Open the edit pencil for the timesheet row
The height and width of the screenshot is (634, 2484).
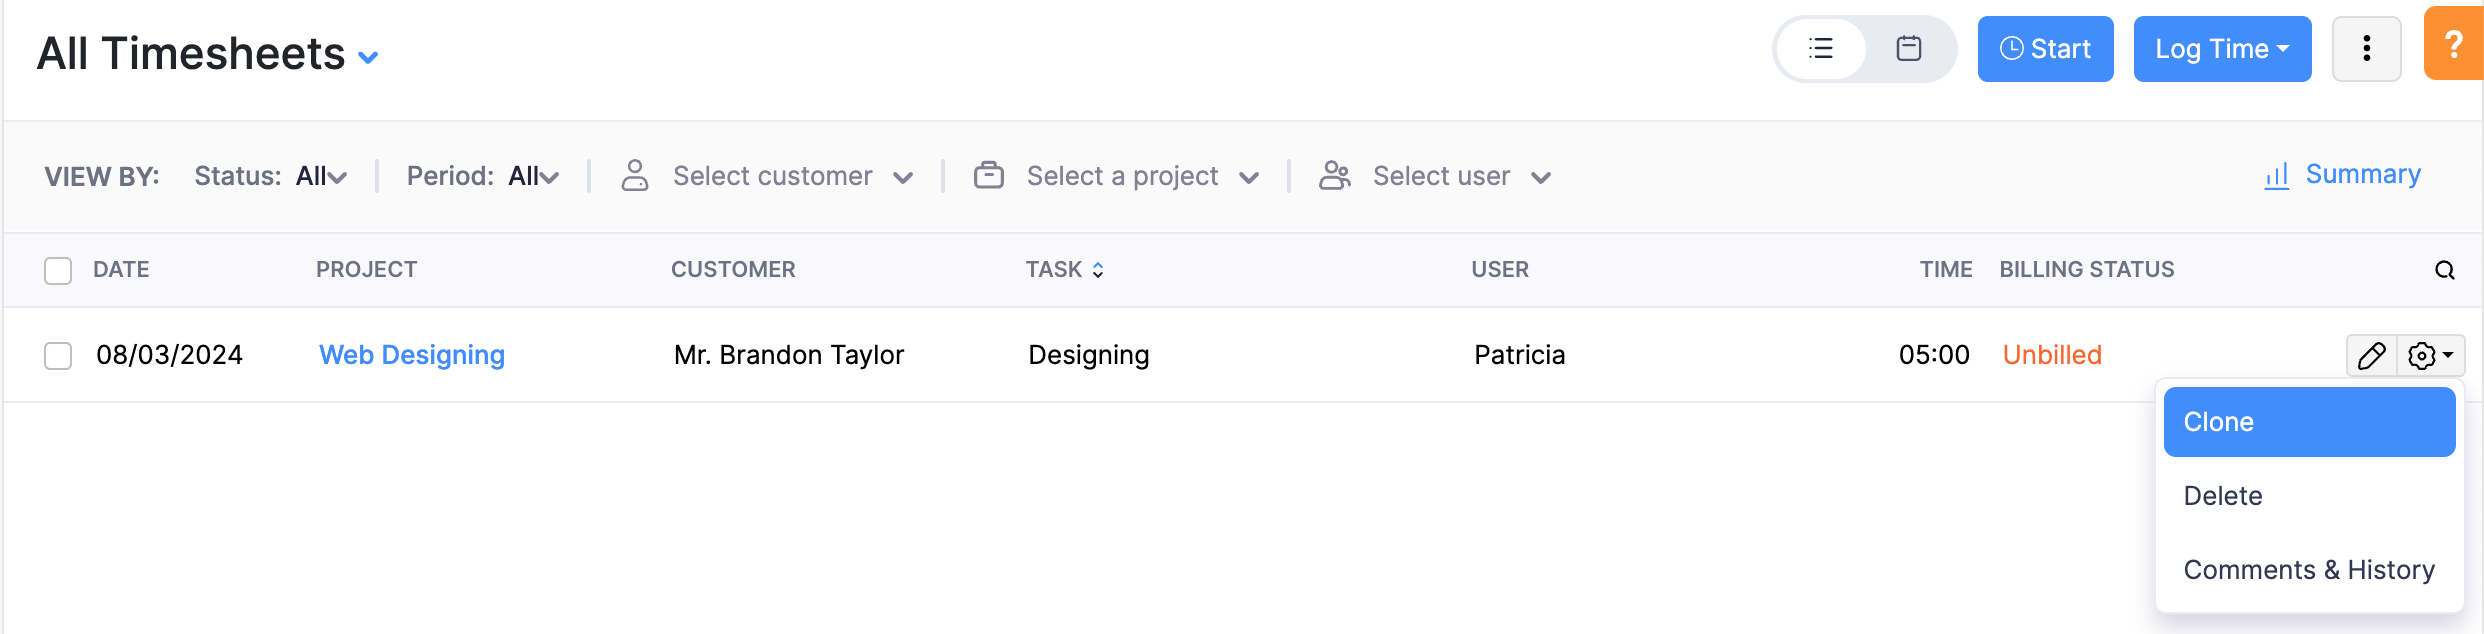point(2371,355)
